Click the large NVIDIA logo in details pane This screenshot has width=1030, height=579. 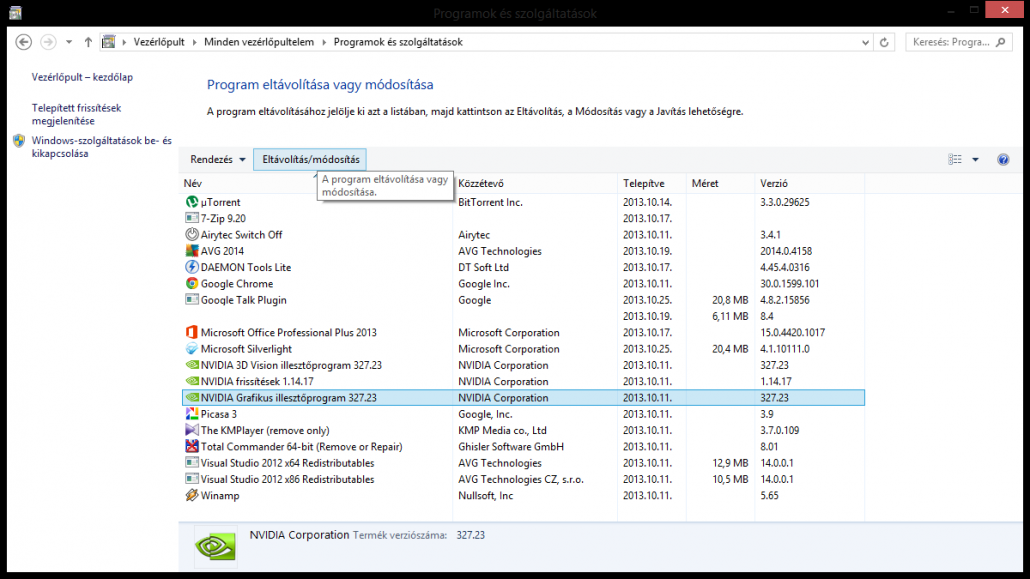coord(215,546)
